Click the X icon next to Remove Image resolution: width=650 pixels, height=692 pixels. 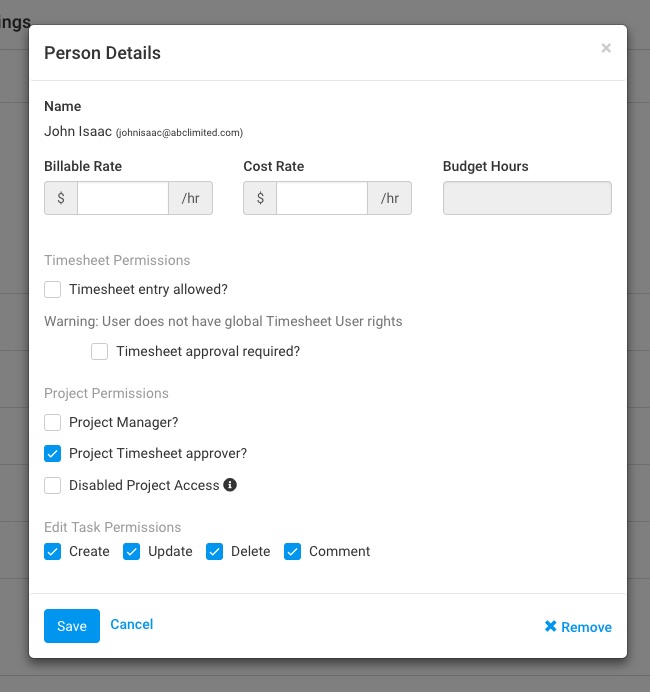(x=550, y=626)
